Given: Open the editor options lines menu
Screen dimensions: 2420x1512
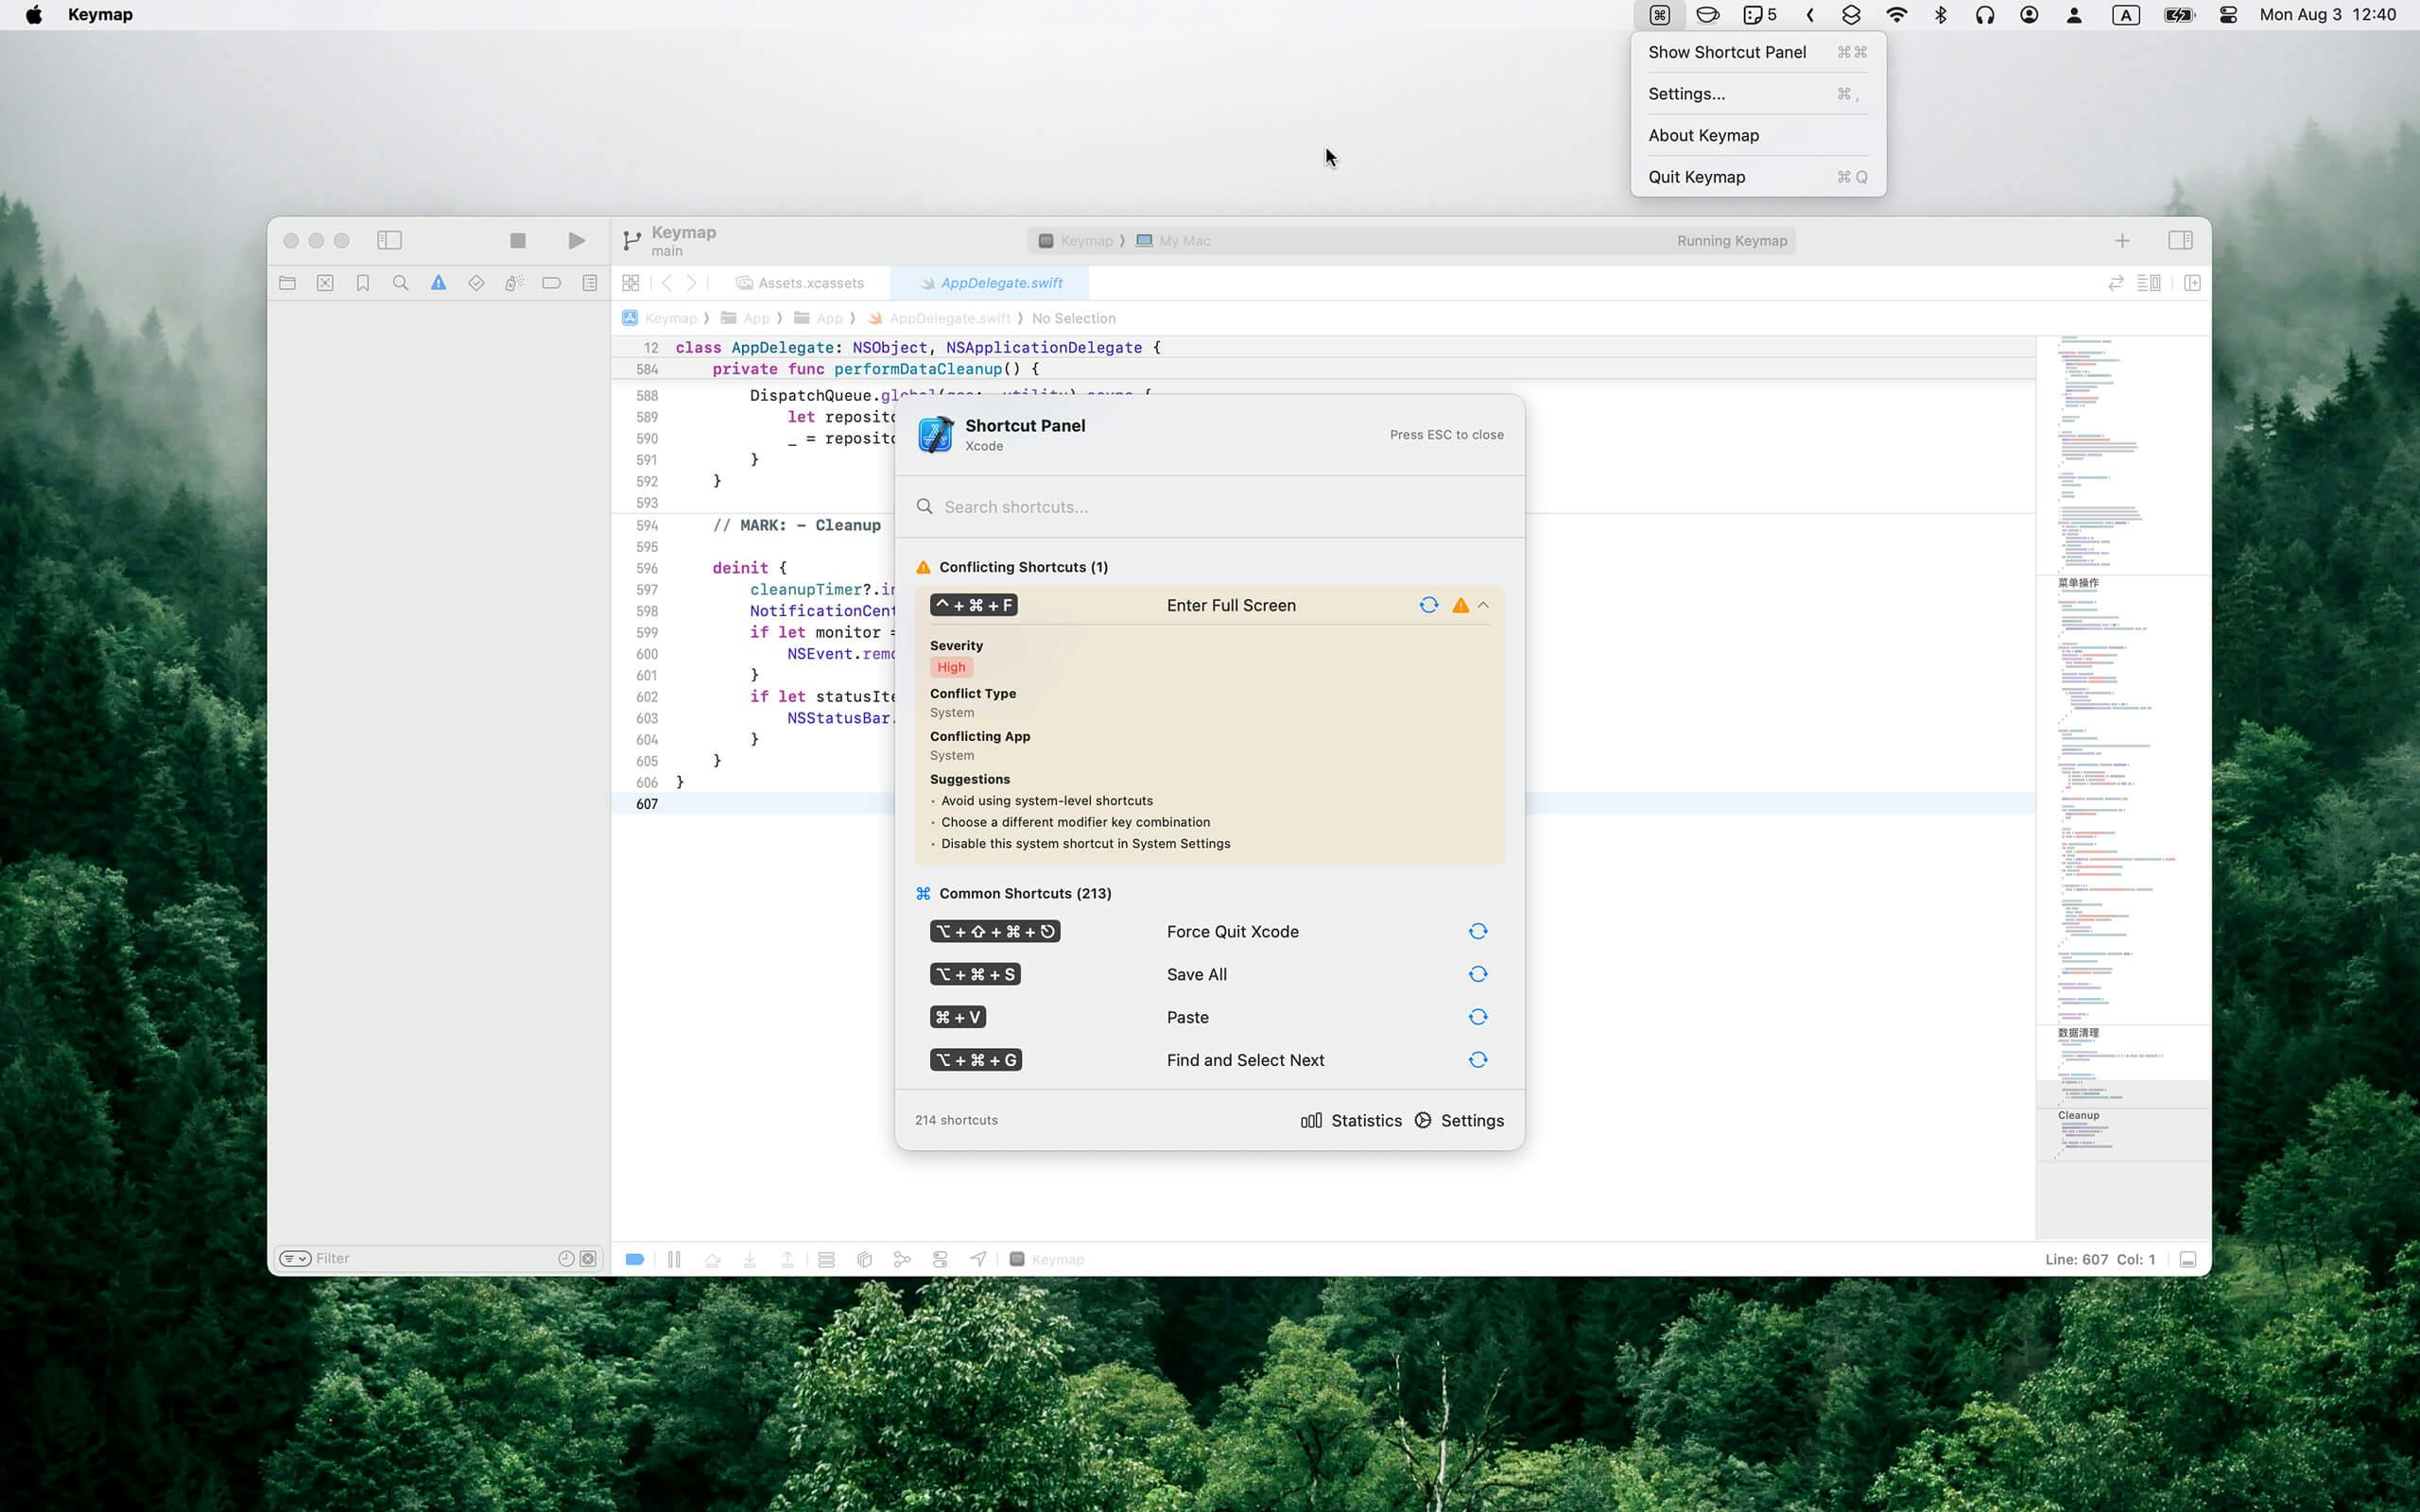Looking at the screenshot, I should click(x=2148, y=283).
